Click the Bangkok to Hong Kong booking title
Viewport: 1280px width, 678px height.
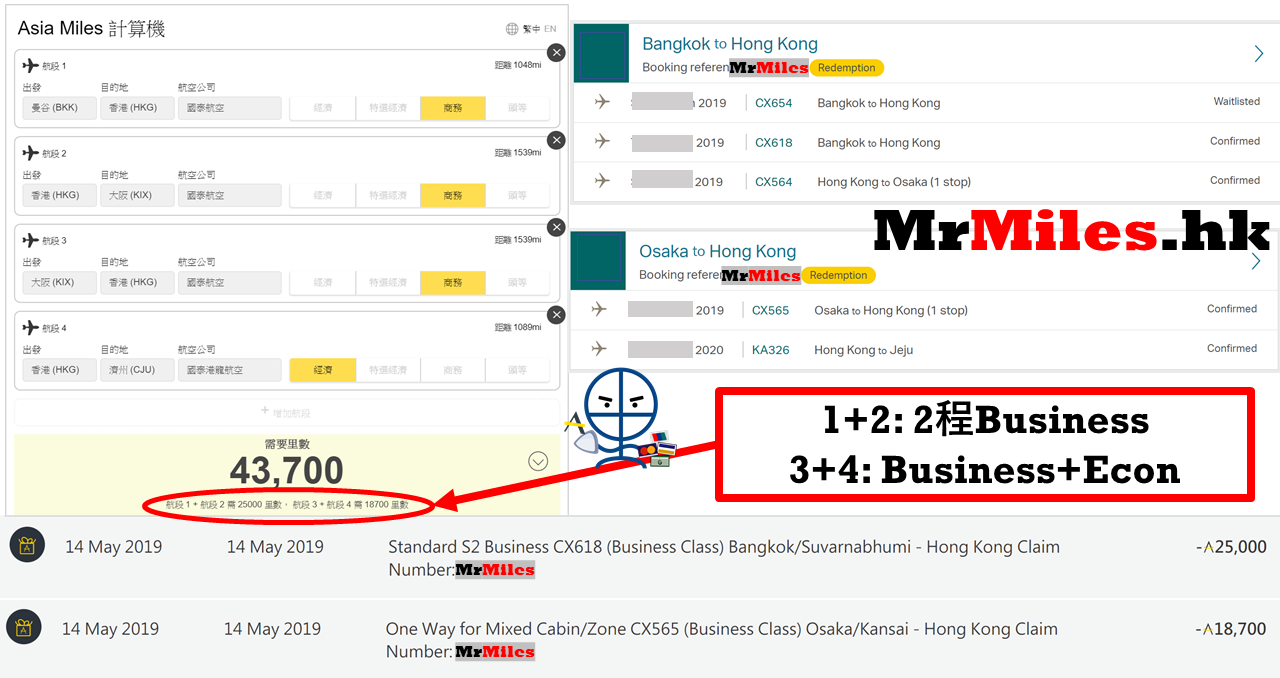730,44
